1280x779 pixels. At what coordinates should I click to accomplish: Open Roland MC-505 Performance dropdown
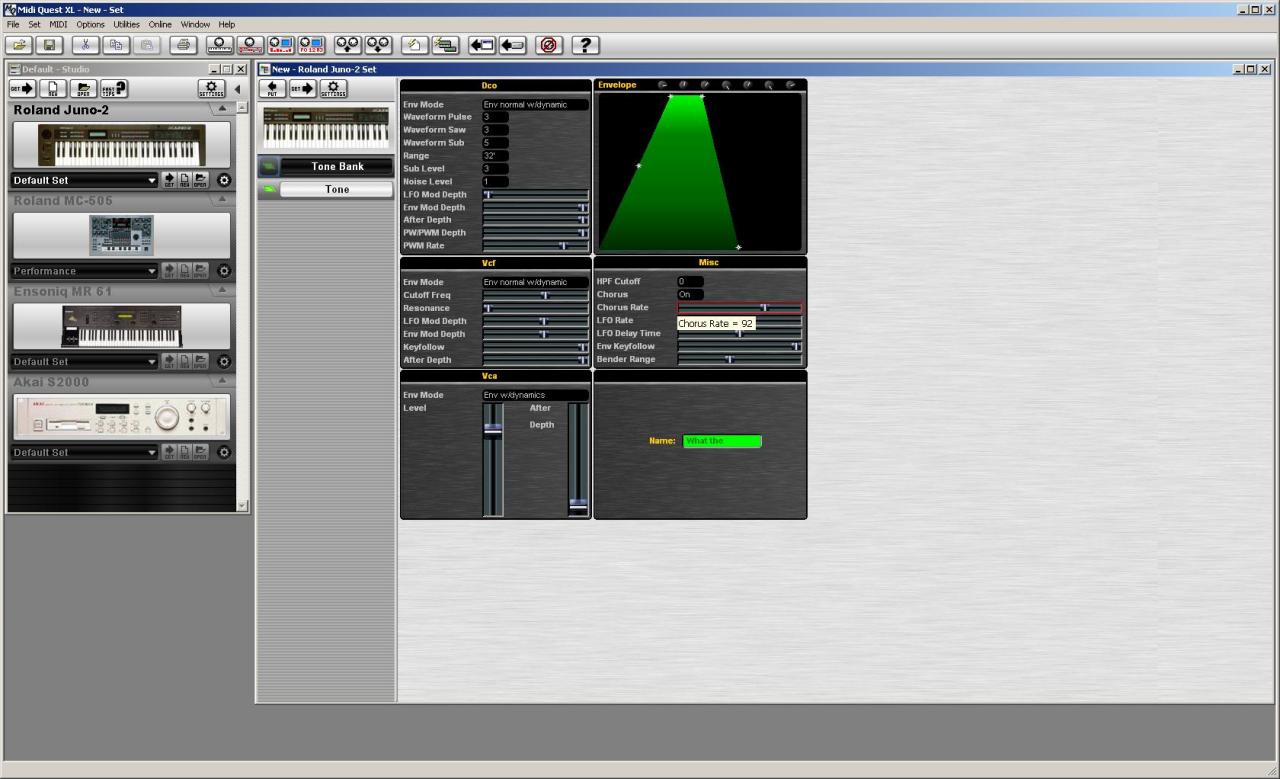[85, 271]
